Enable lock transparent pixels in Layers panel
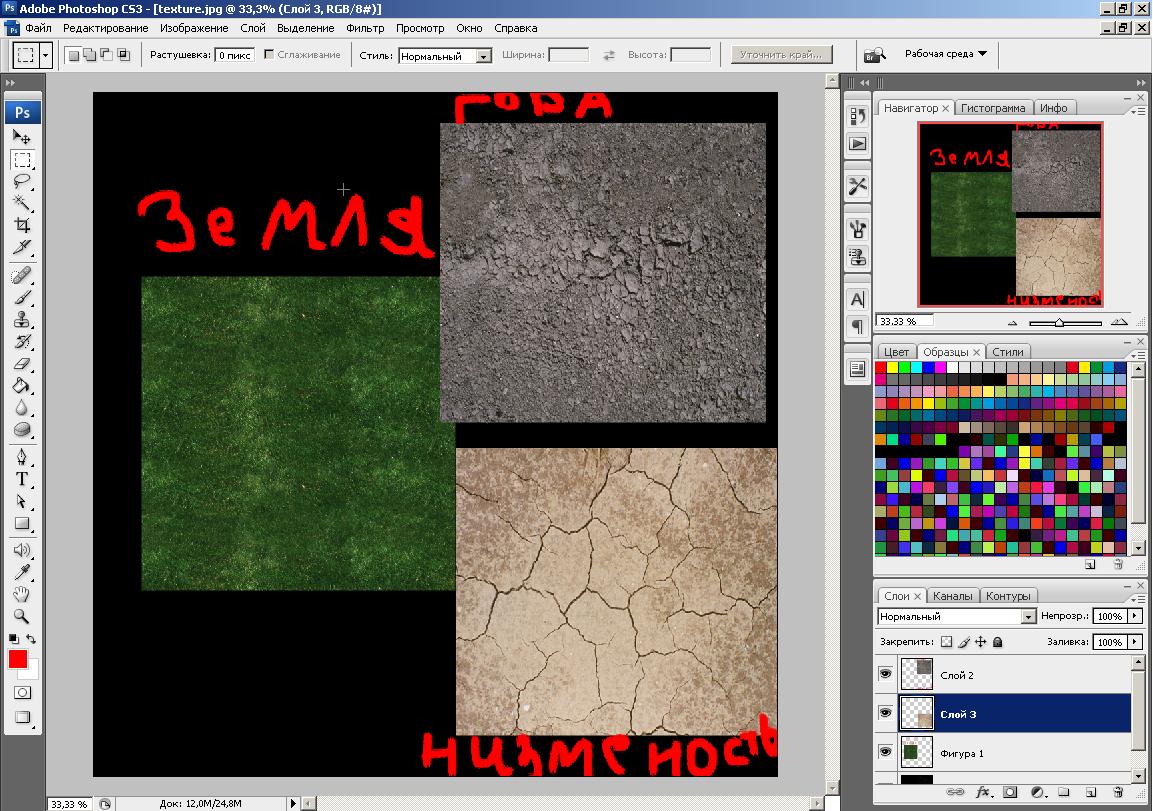1153x811 pixels. click(x=947, y=642)
